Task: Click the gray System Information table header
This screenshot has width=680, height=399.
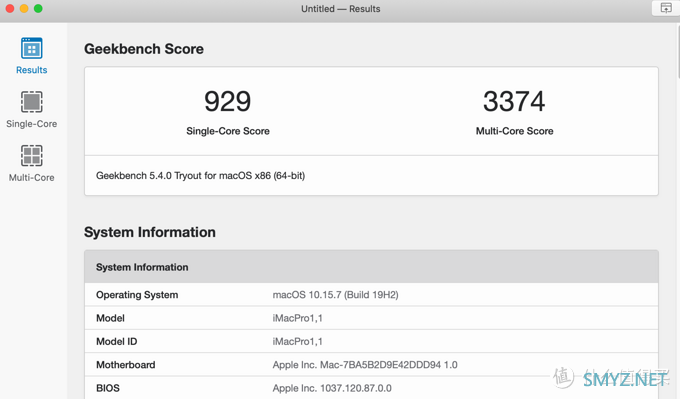Action: (371, 267)
